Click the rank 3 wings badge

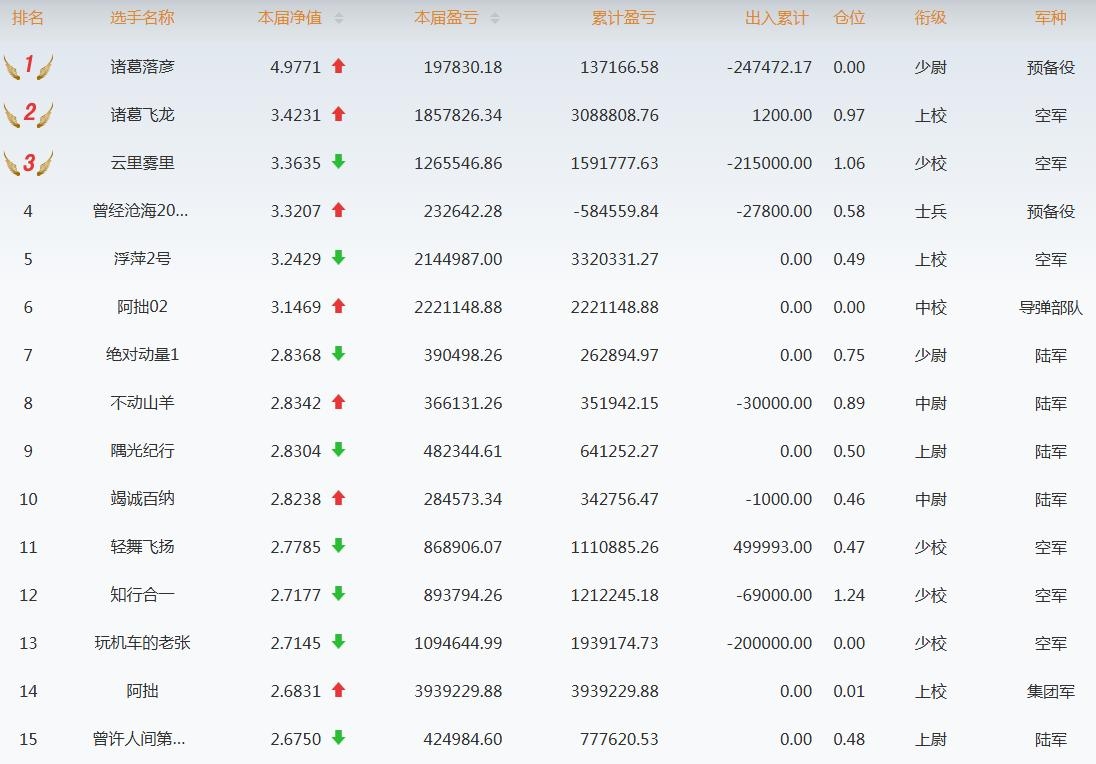click(x=28, y=163)
